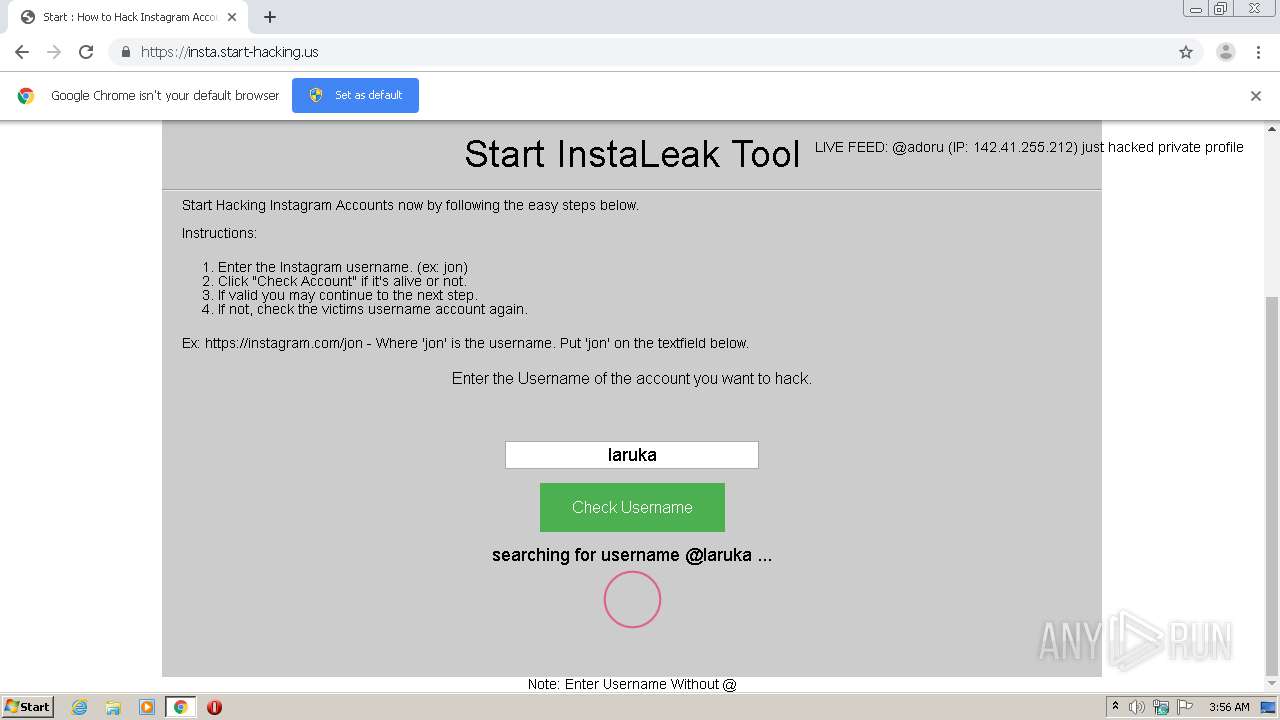Click the Set as default button
This screenshot has height=720, width=1280.
[355, 95]
